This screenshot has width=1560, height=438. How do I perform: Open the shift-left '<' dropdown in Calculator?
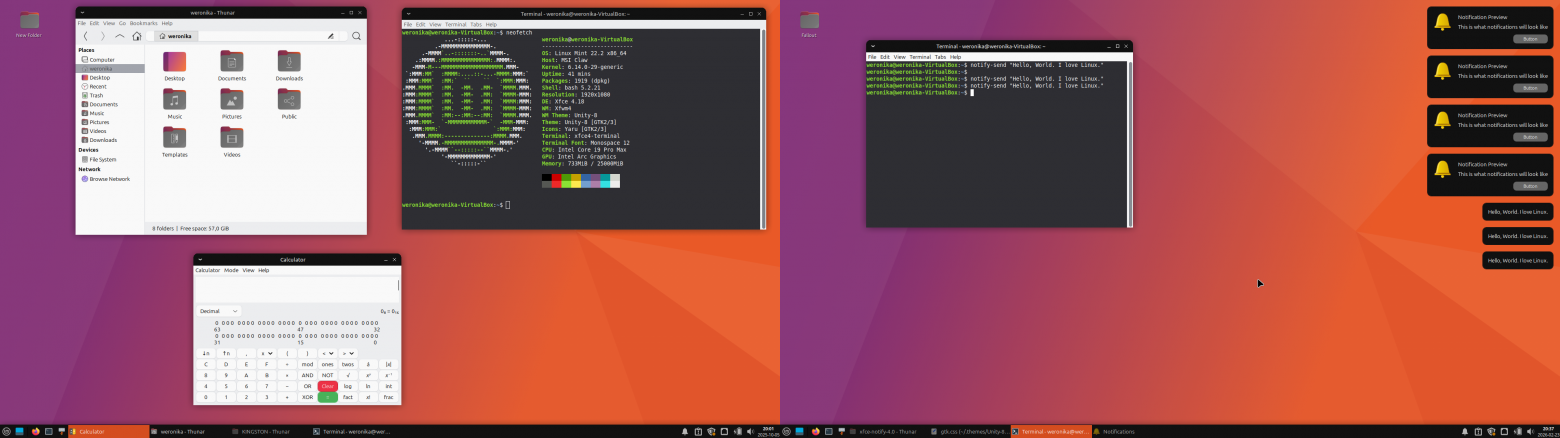coord(327,353)
